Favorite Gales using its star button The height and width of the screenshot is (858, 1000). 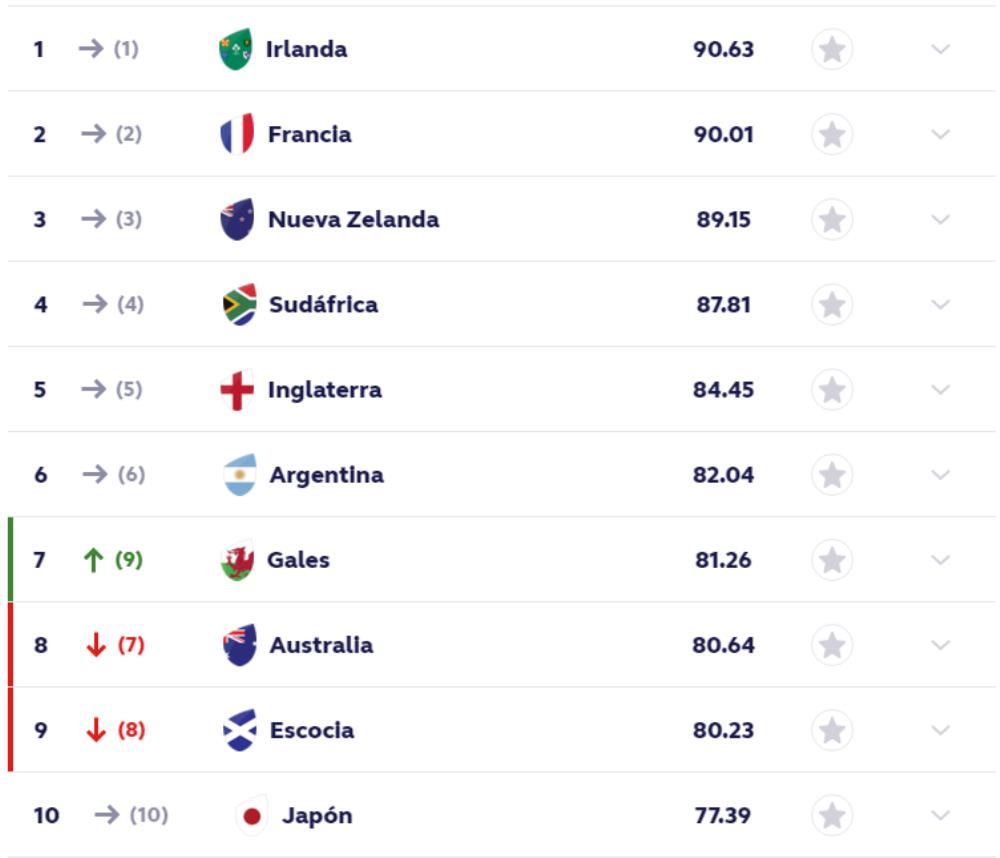point(832,560)
